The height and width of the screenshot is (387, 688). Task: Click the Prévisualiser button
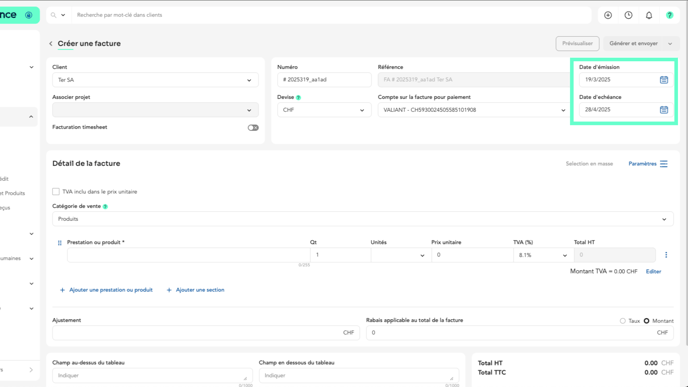pos(577,43)
